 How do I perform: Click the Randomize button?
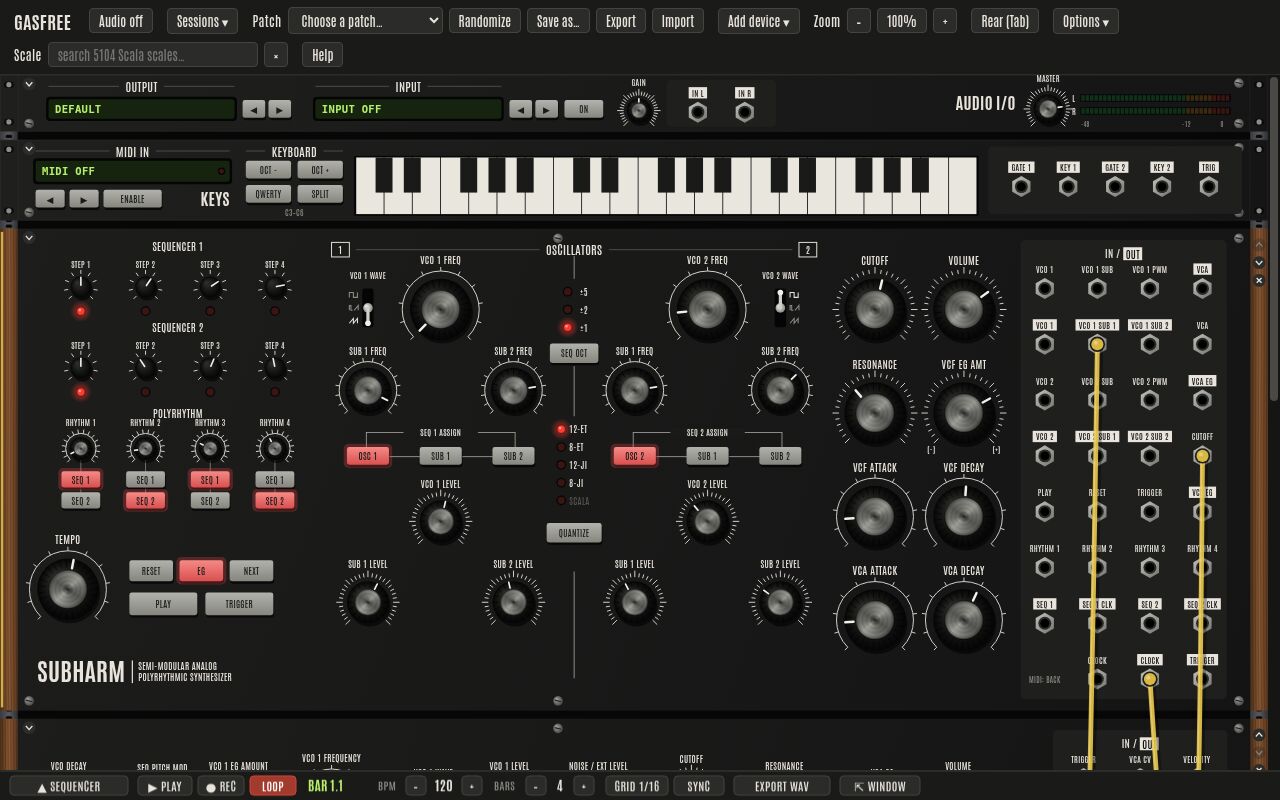pyautogui.click(x=484, y=21)
